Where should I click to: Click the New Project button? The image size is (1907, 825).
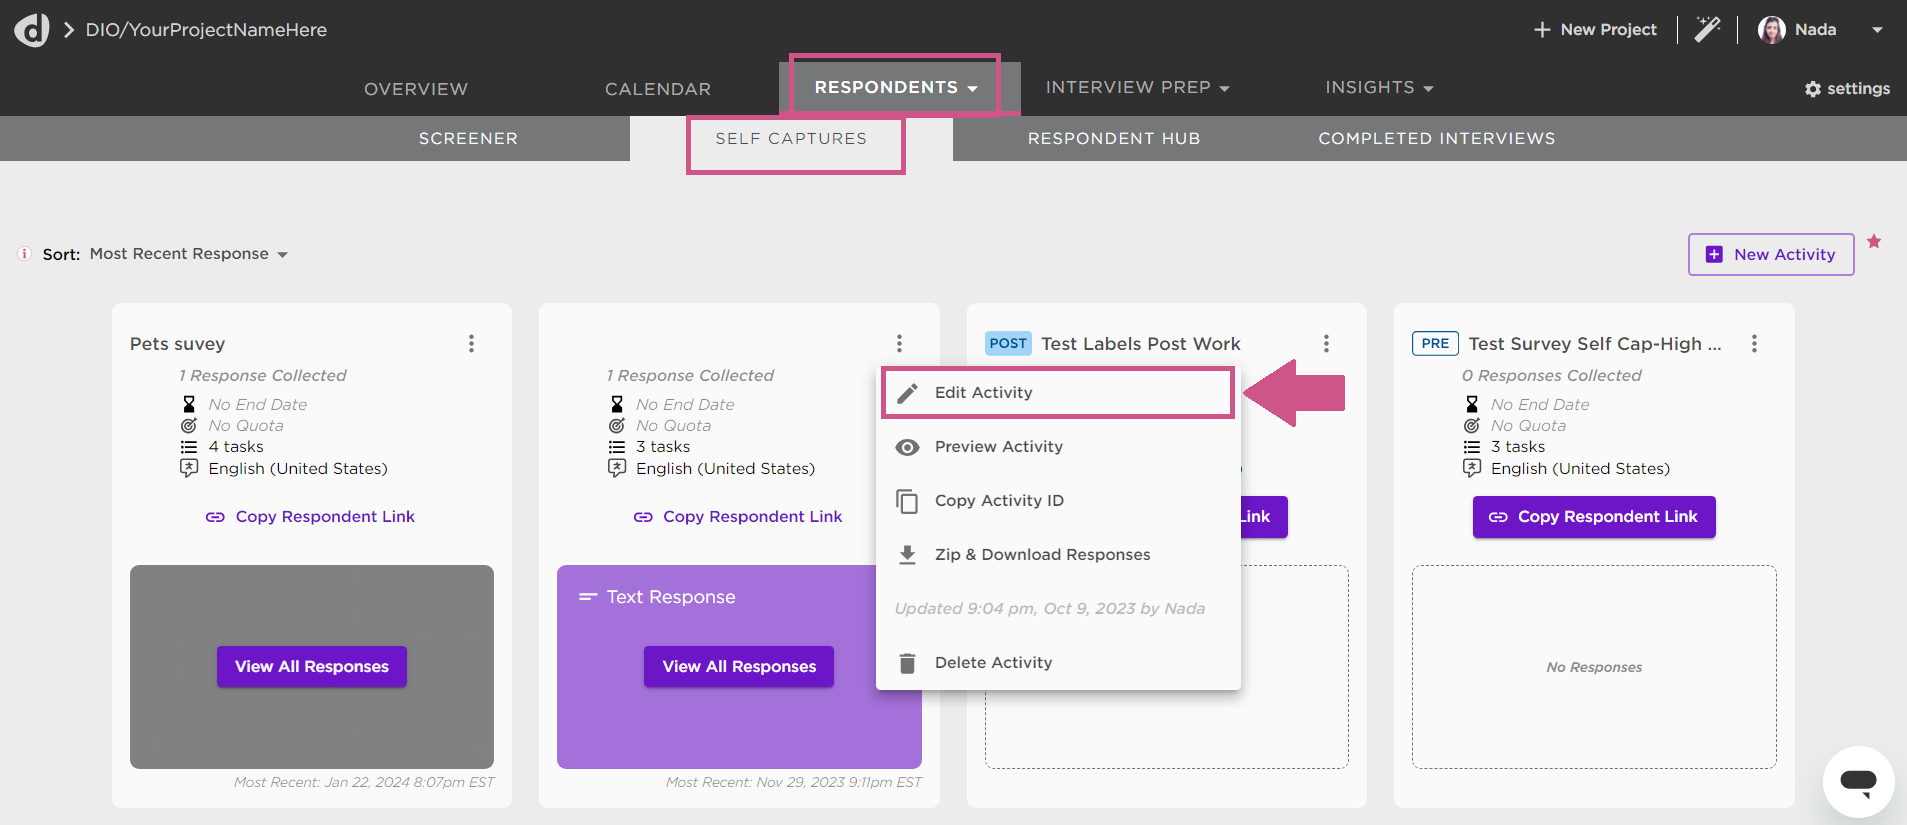[1595, 30]
